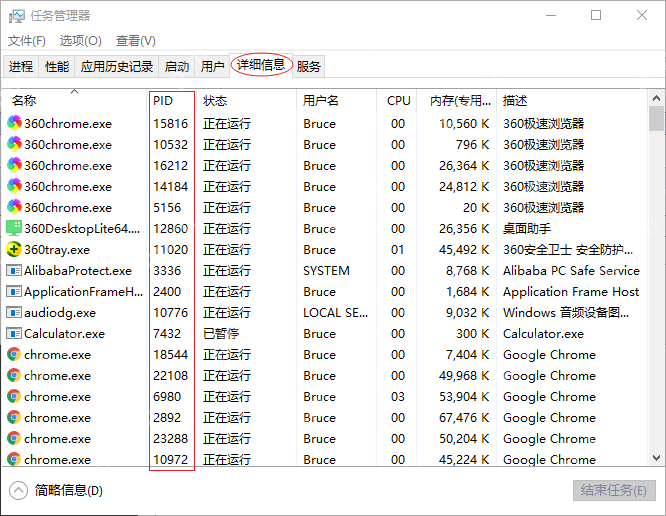Click memory value 67,476 K

[464, 417]
